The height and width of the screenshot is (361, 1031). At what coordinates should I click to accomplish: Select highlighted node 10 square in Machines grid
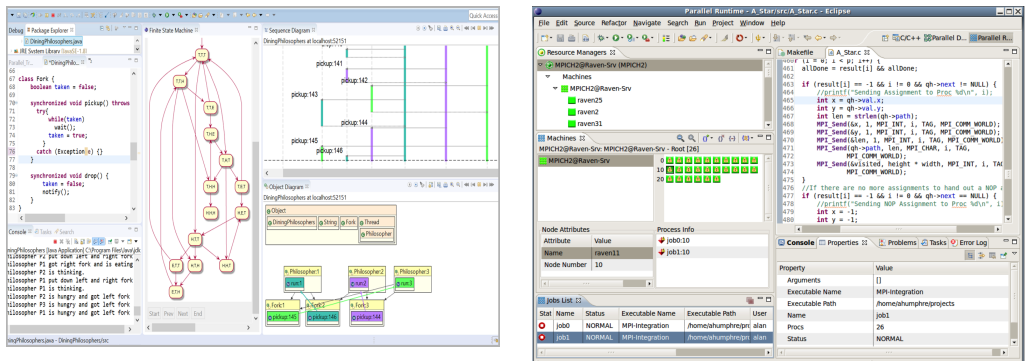click(x=669, y=170)
